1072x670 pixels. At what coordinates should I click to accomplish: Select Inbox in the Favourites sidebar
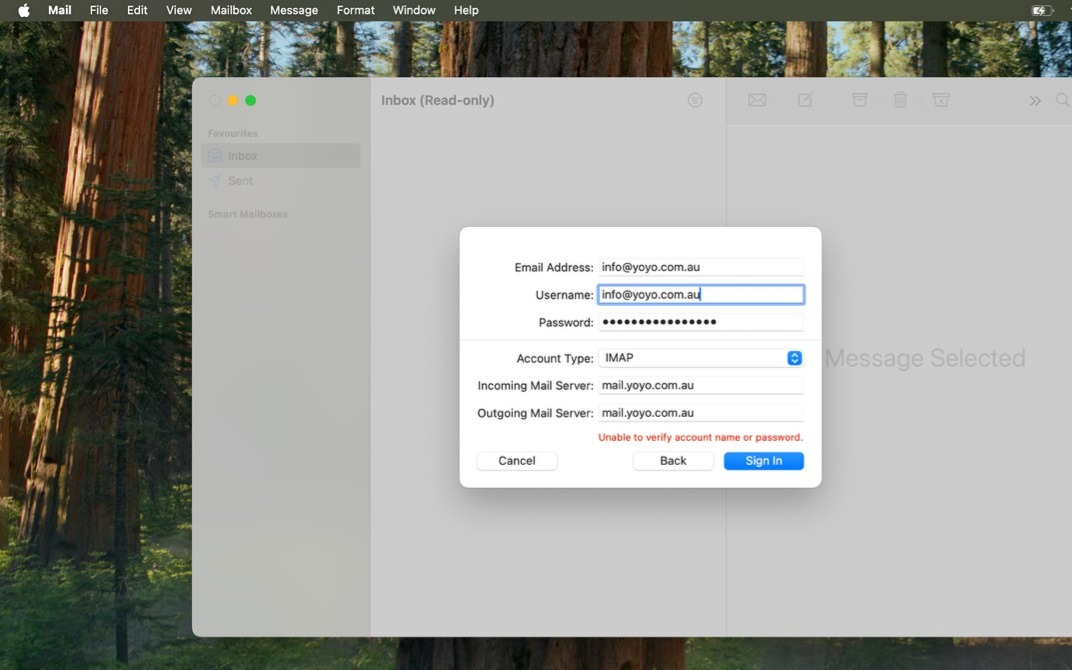tap(281, 156)
